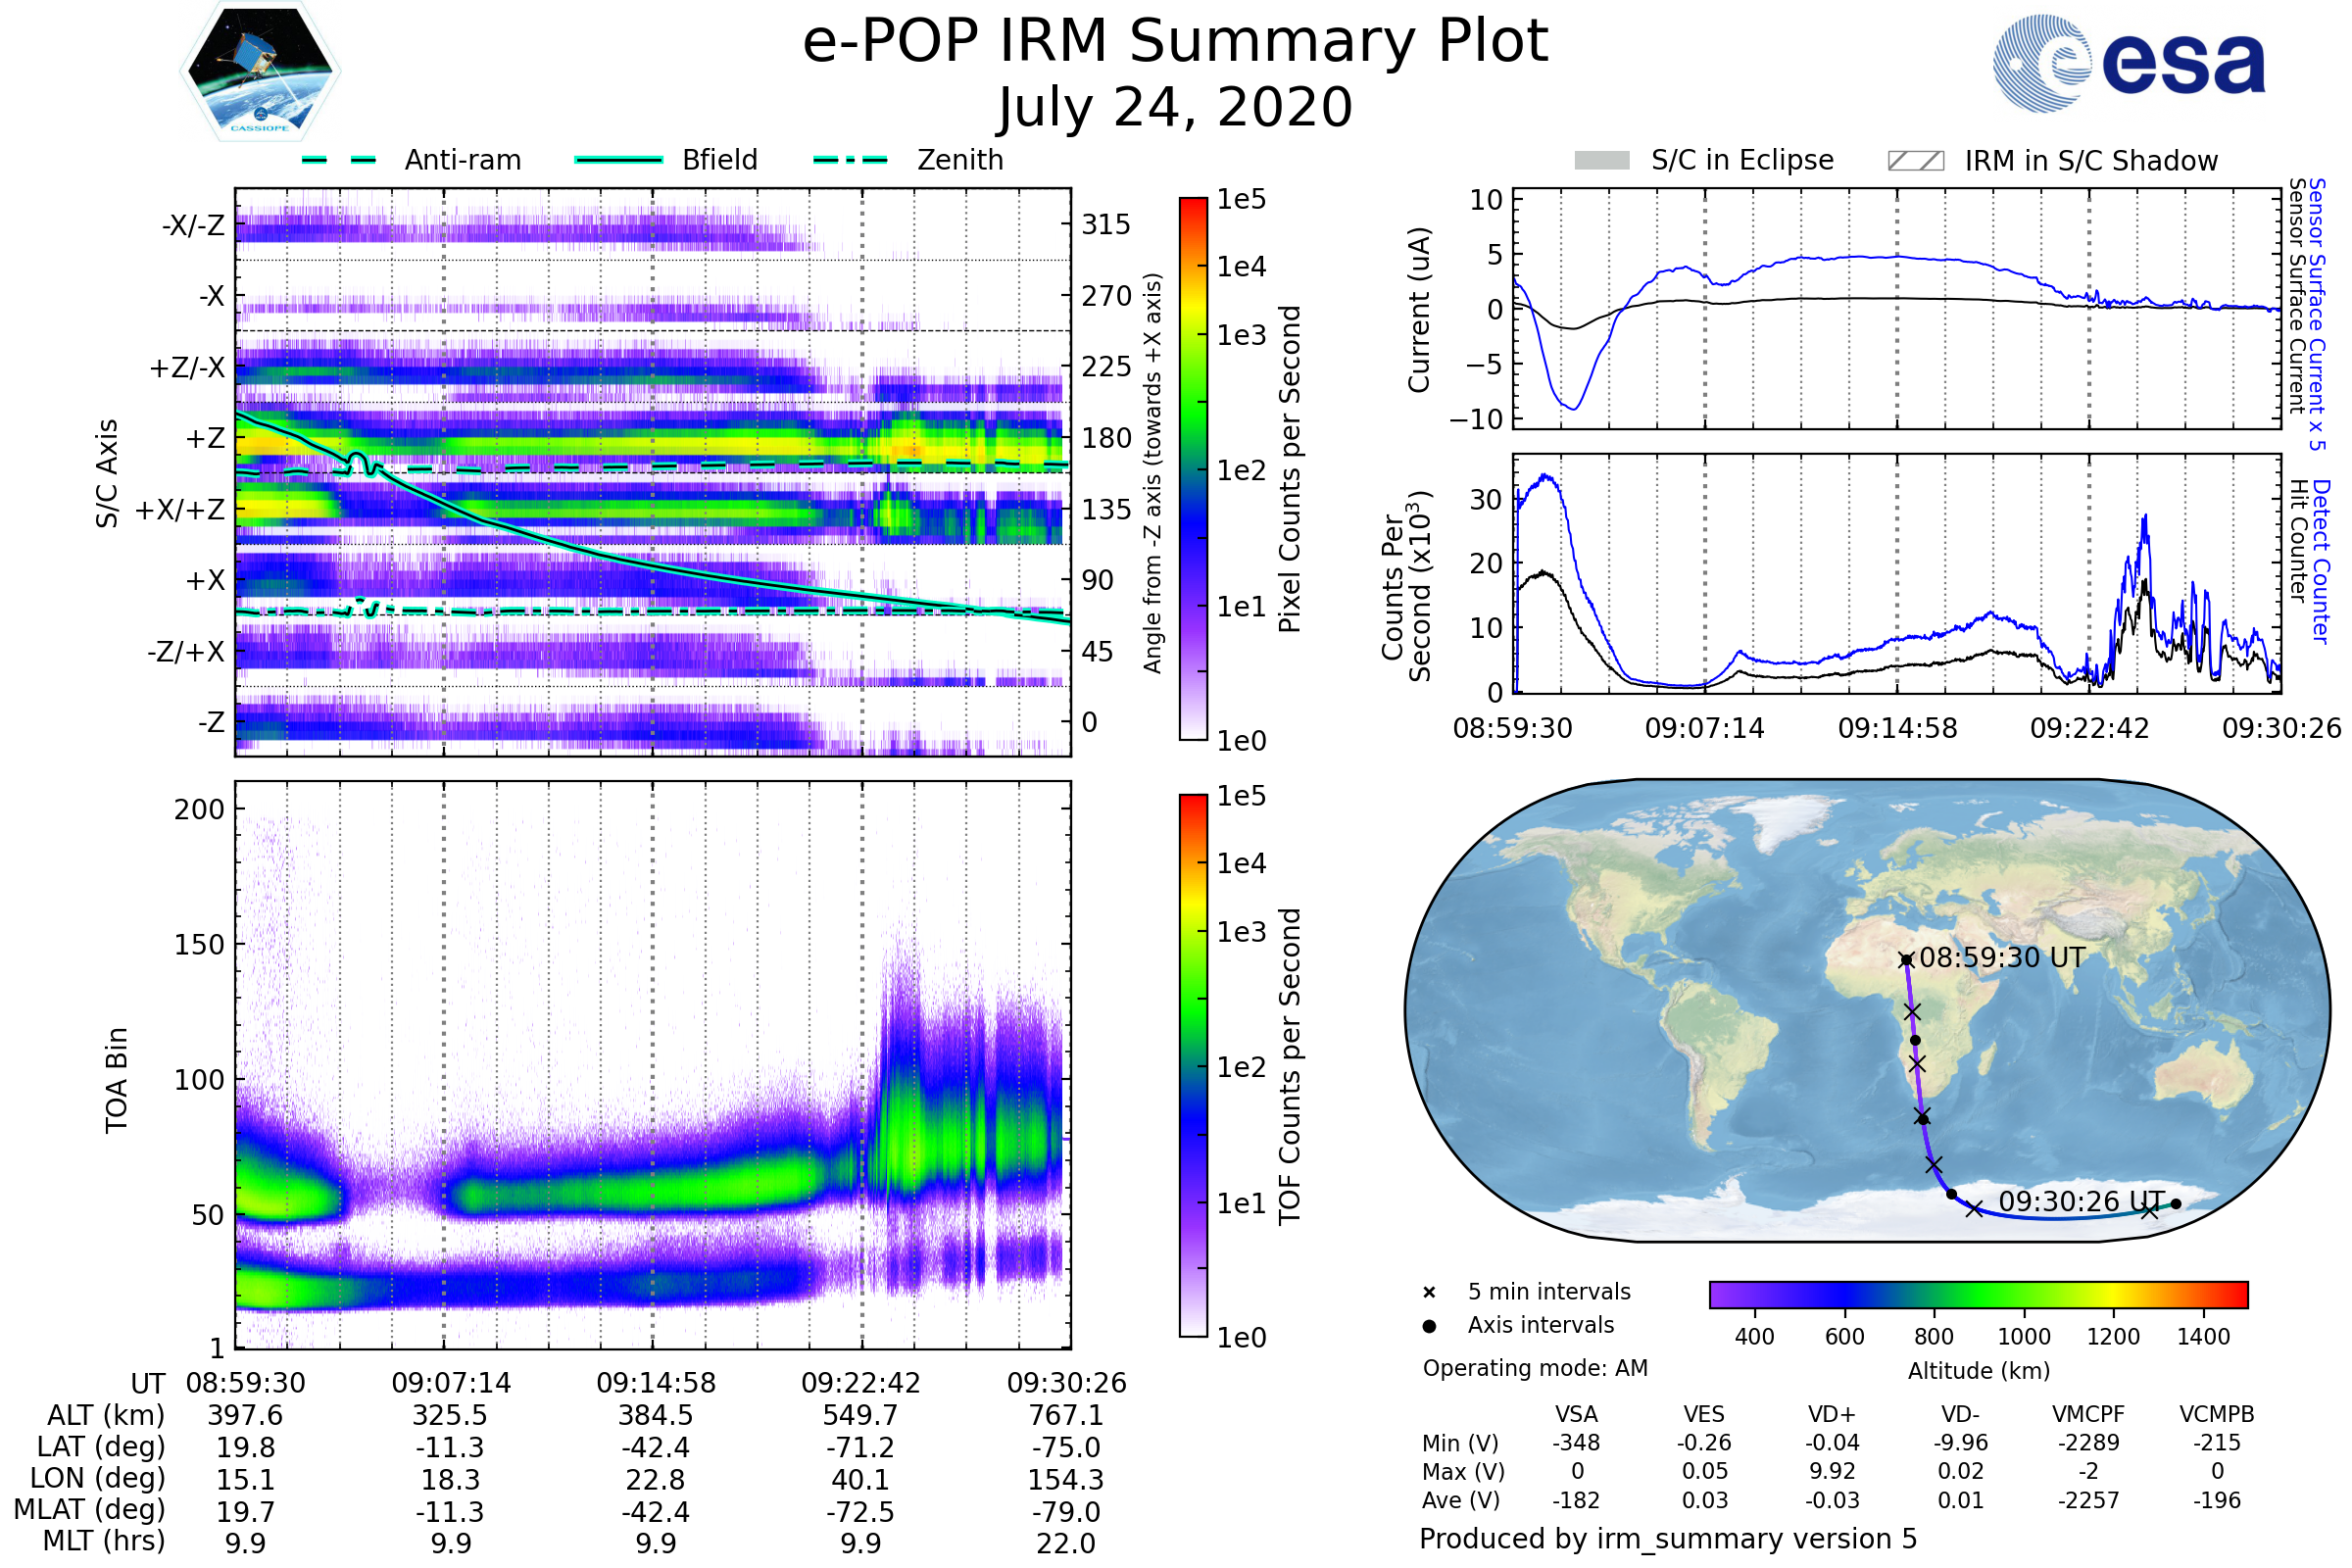Click the ESA logo
Viewport: 2352px width, 1568px height.
click(2130, 64)
